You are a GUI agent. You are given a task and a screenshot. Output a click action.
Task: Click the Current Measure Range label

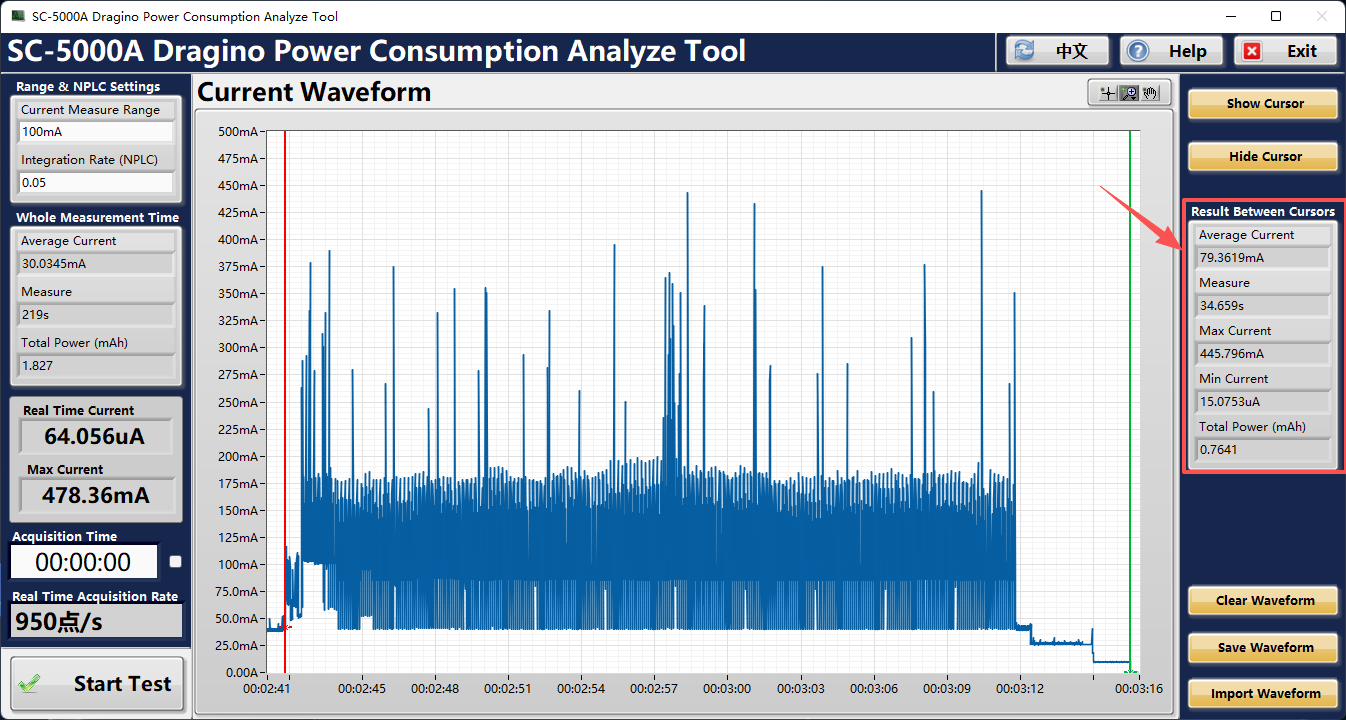(91, 110)
